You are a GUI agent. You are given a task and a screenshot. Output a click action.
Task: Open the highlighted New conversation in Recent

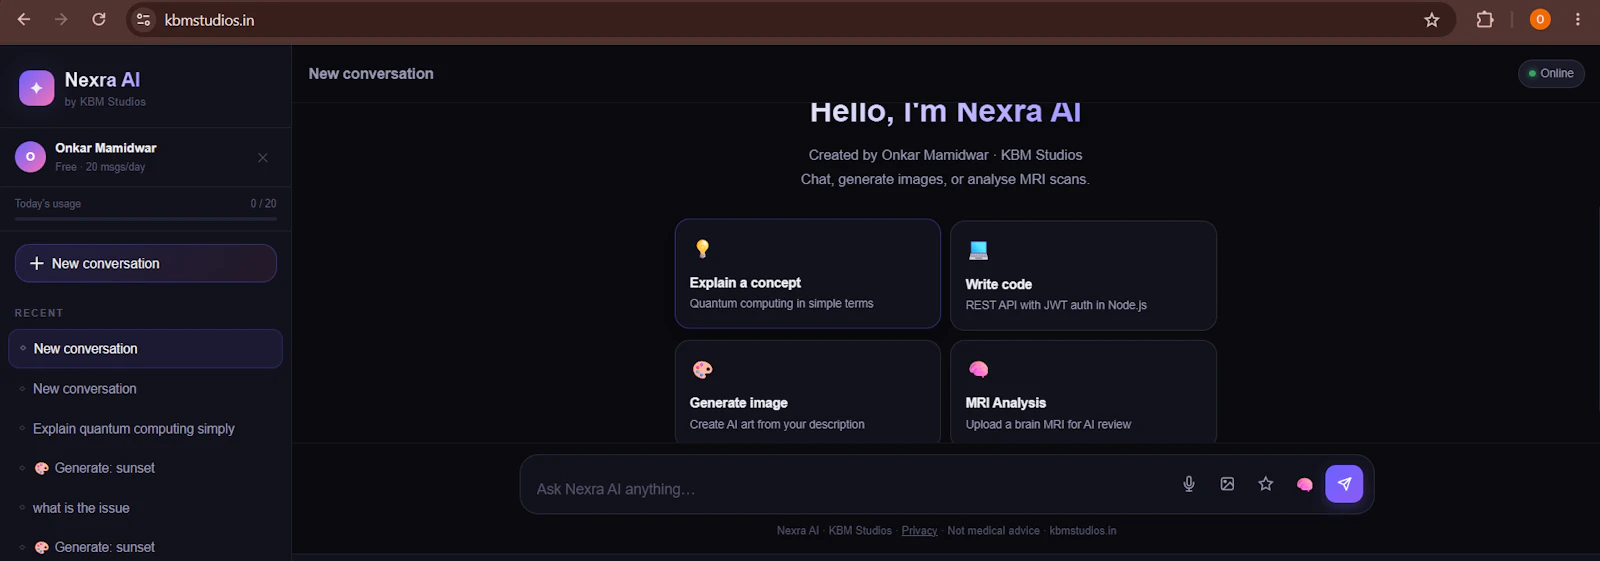(x=146, y=349)
